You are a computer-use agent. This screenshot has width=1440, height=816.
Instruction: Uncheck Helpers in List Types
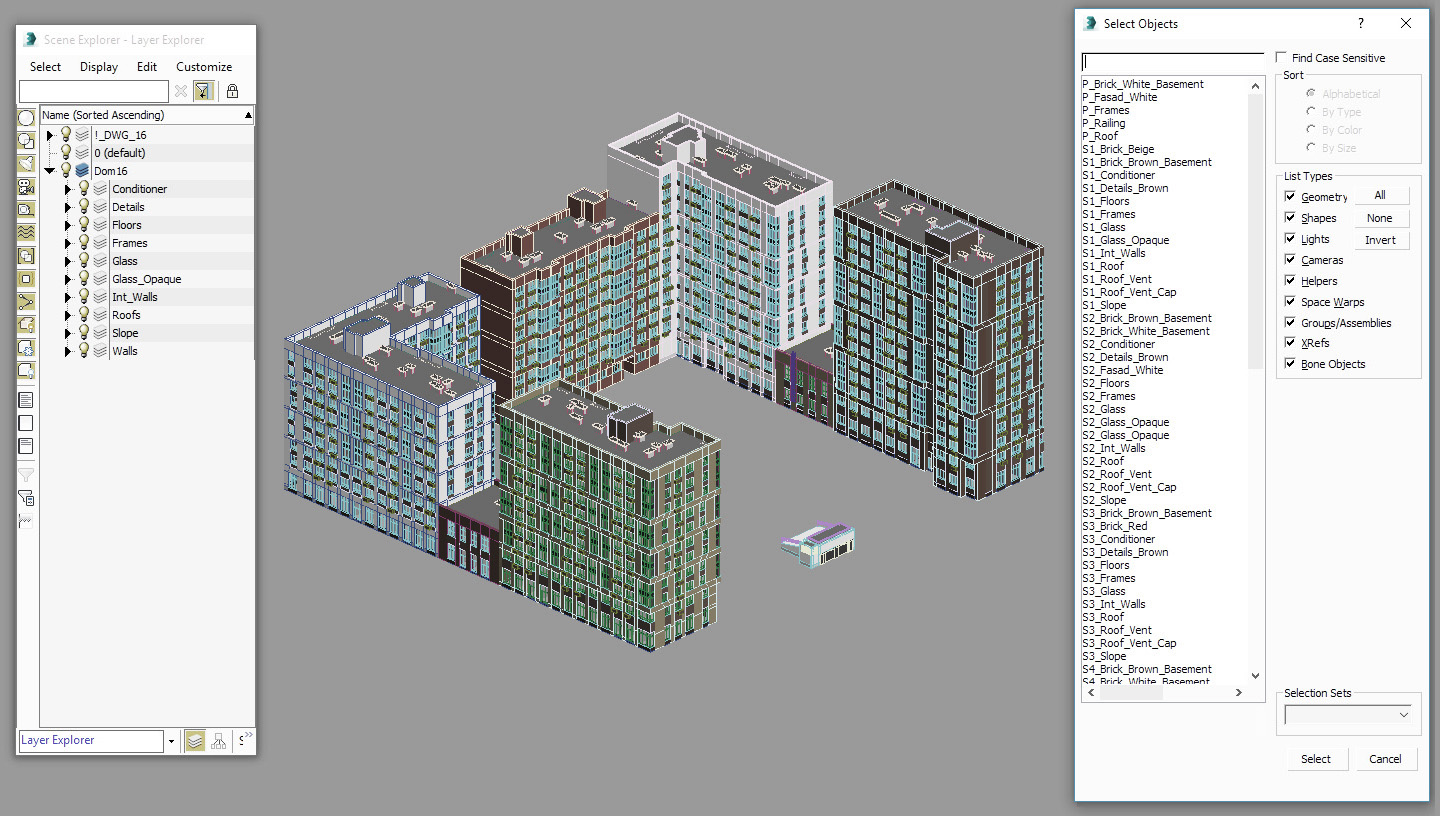tap(1291, 281)
